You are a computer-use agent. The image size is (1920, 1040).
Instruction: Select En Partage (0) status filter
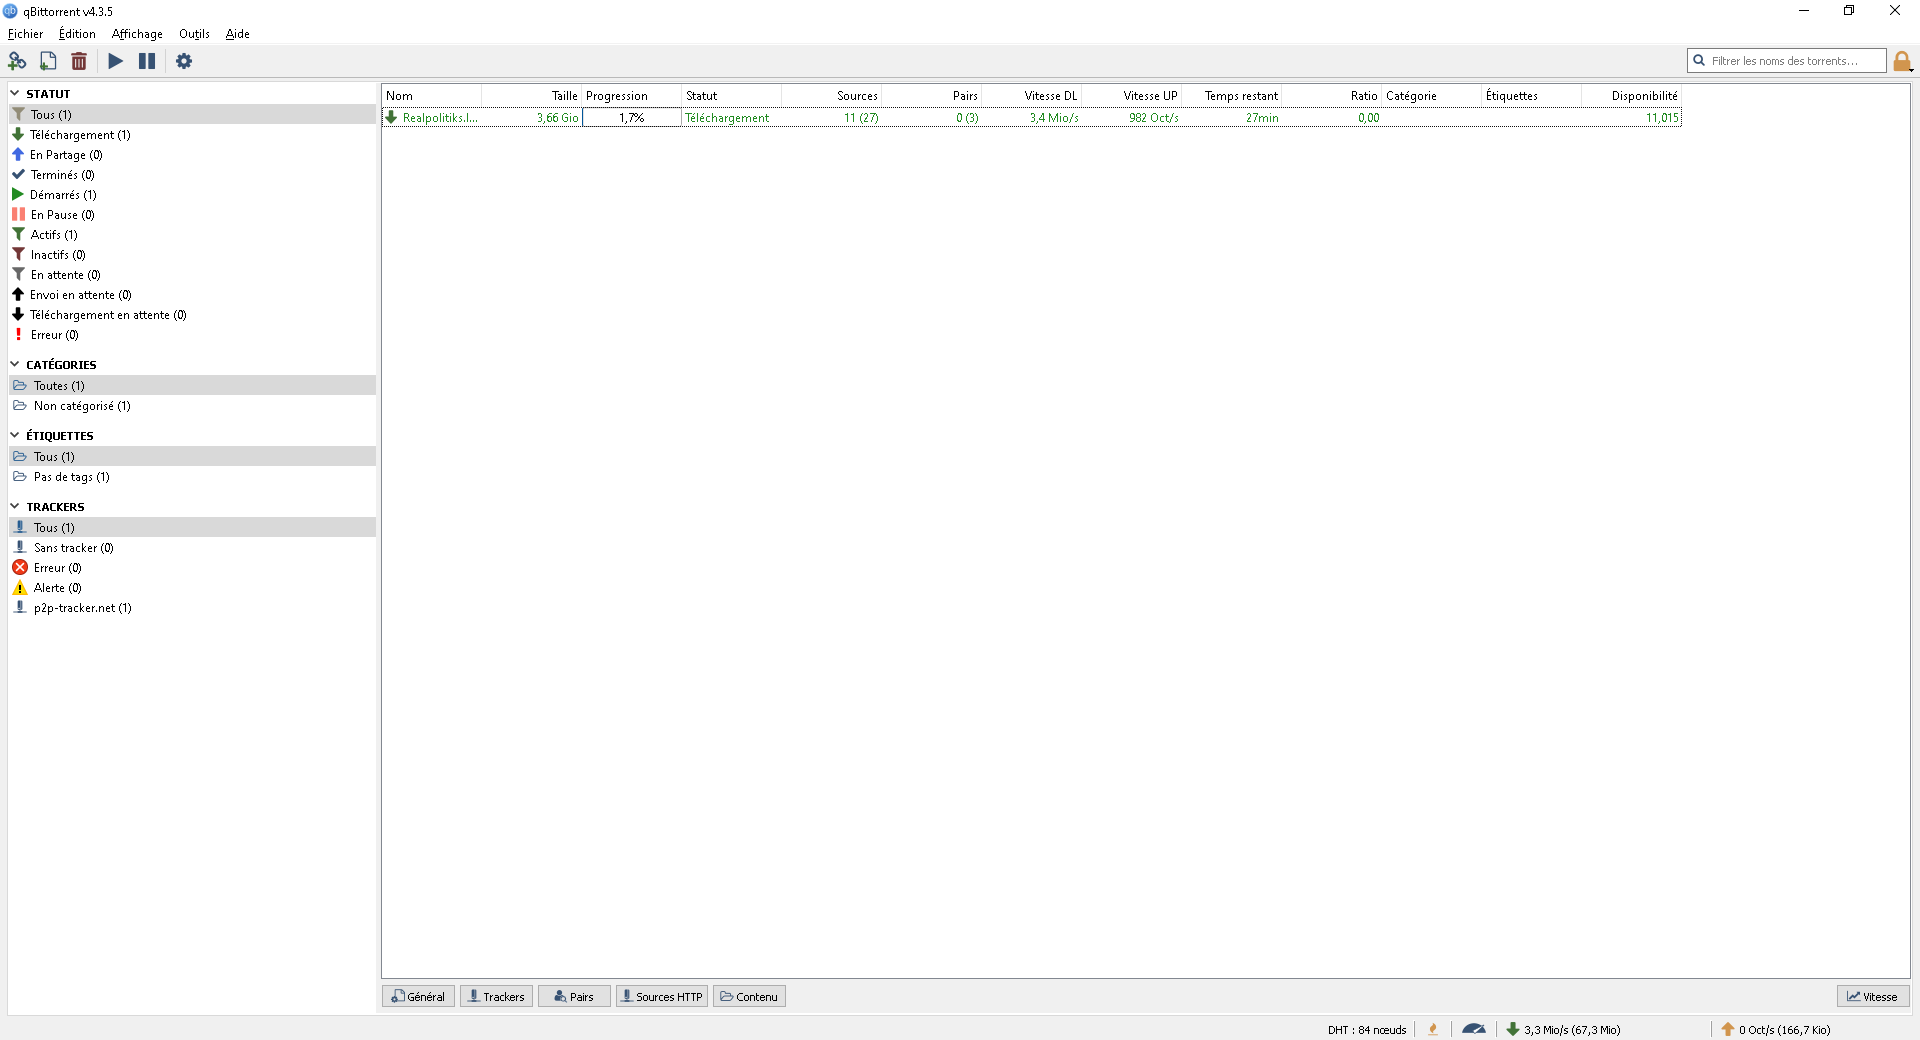coord(192,155)
